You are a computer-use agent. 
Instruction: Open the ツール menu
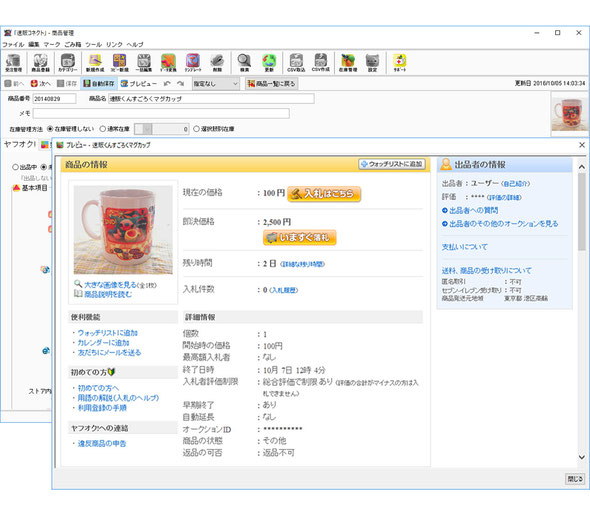coord(93,44)
